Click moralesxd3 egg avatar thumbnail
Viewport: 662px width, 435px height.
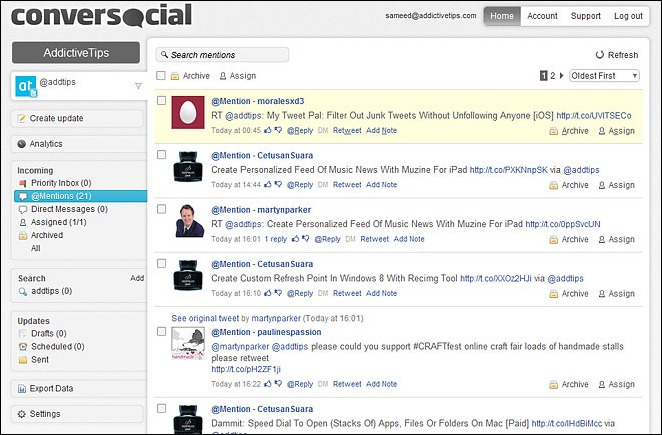tap(188, 112)
